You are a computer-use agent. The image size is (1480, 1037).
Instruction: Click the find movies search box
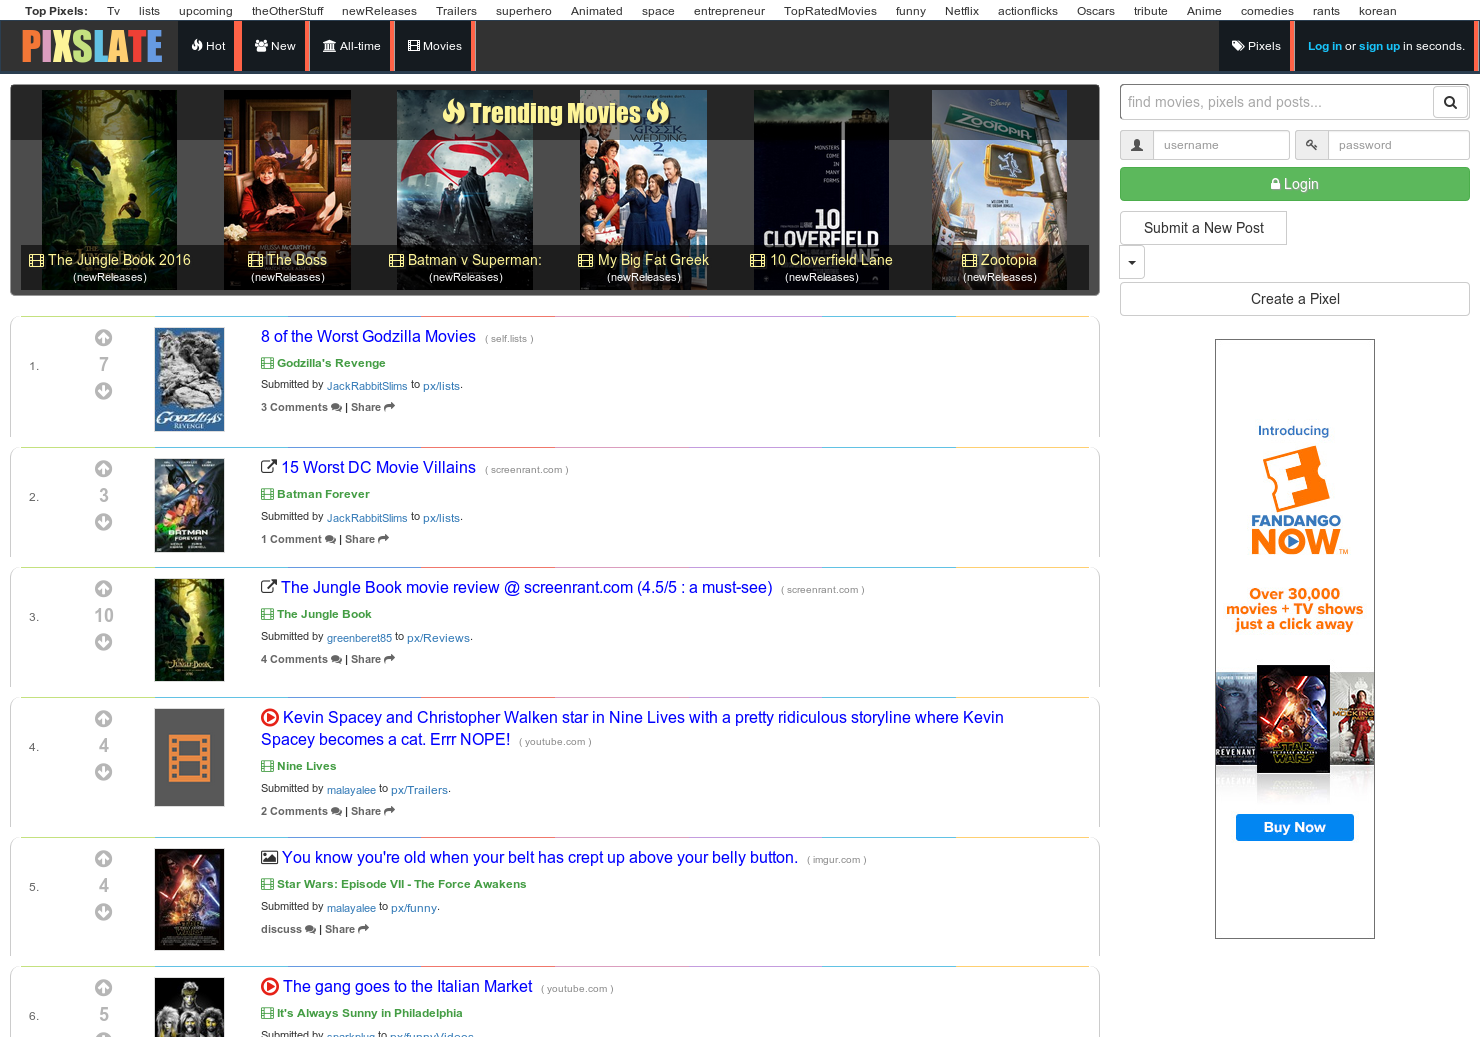(x=1276, y=102)
